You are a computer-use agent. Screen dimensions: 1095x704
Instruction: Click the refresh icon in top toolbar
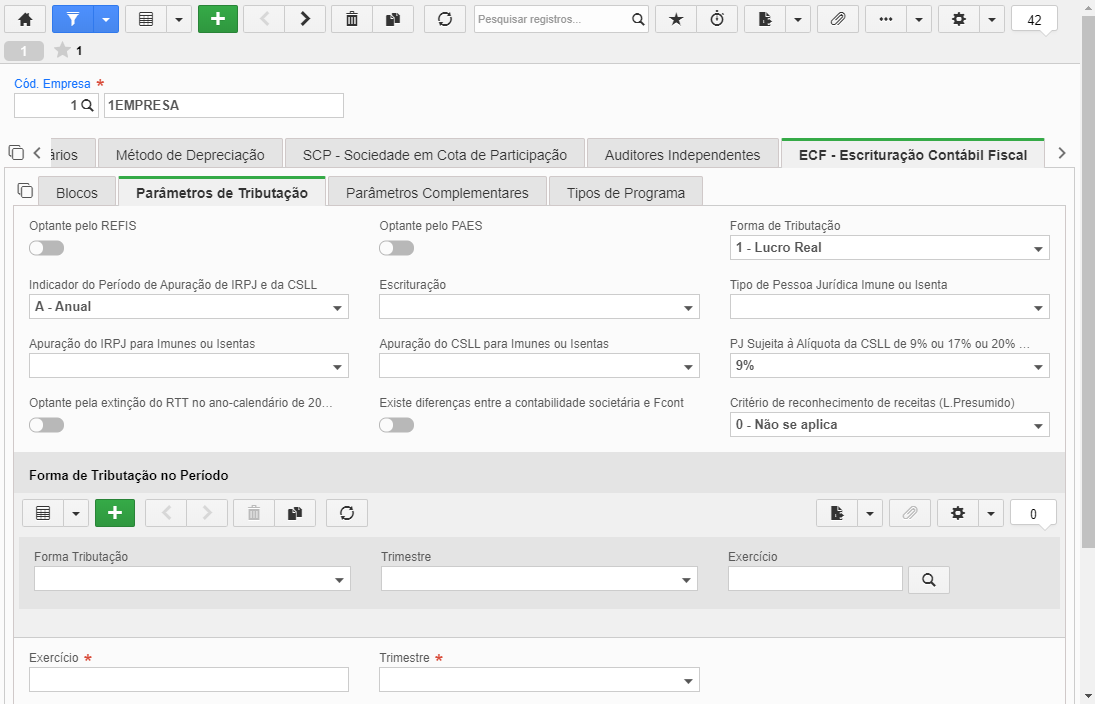pyautogui.click(x=445, y=19)
